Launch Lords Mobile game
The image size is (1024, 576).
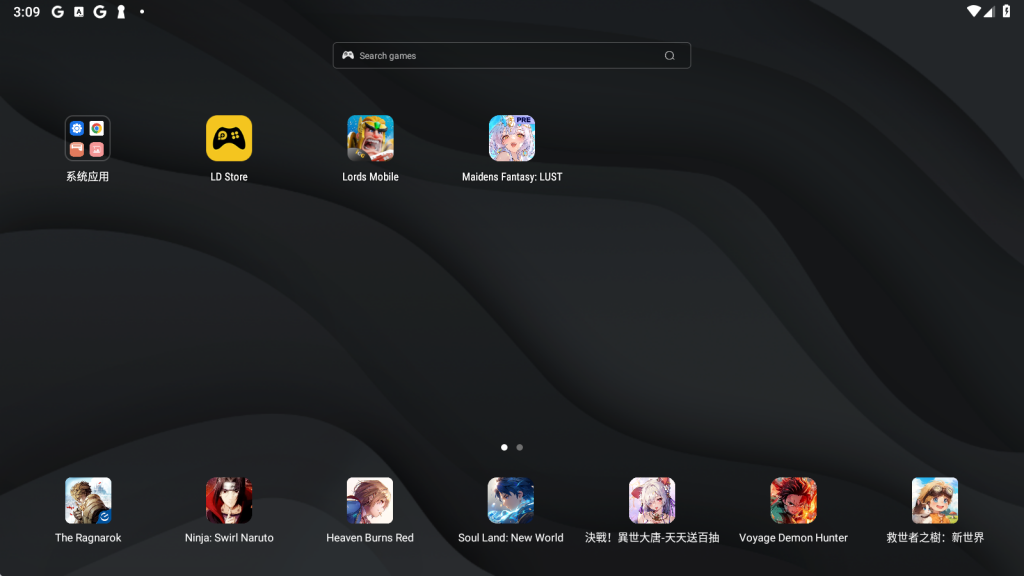[370, 138]
